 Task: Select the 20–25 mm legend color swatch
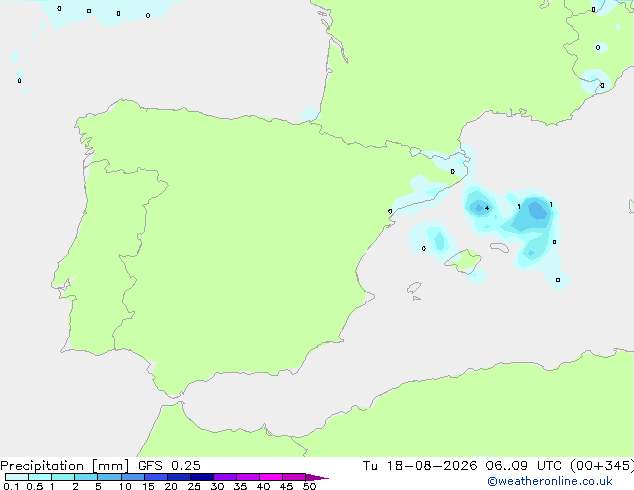(x=178, y=477)
